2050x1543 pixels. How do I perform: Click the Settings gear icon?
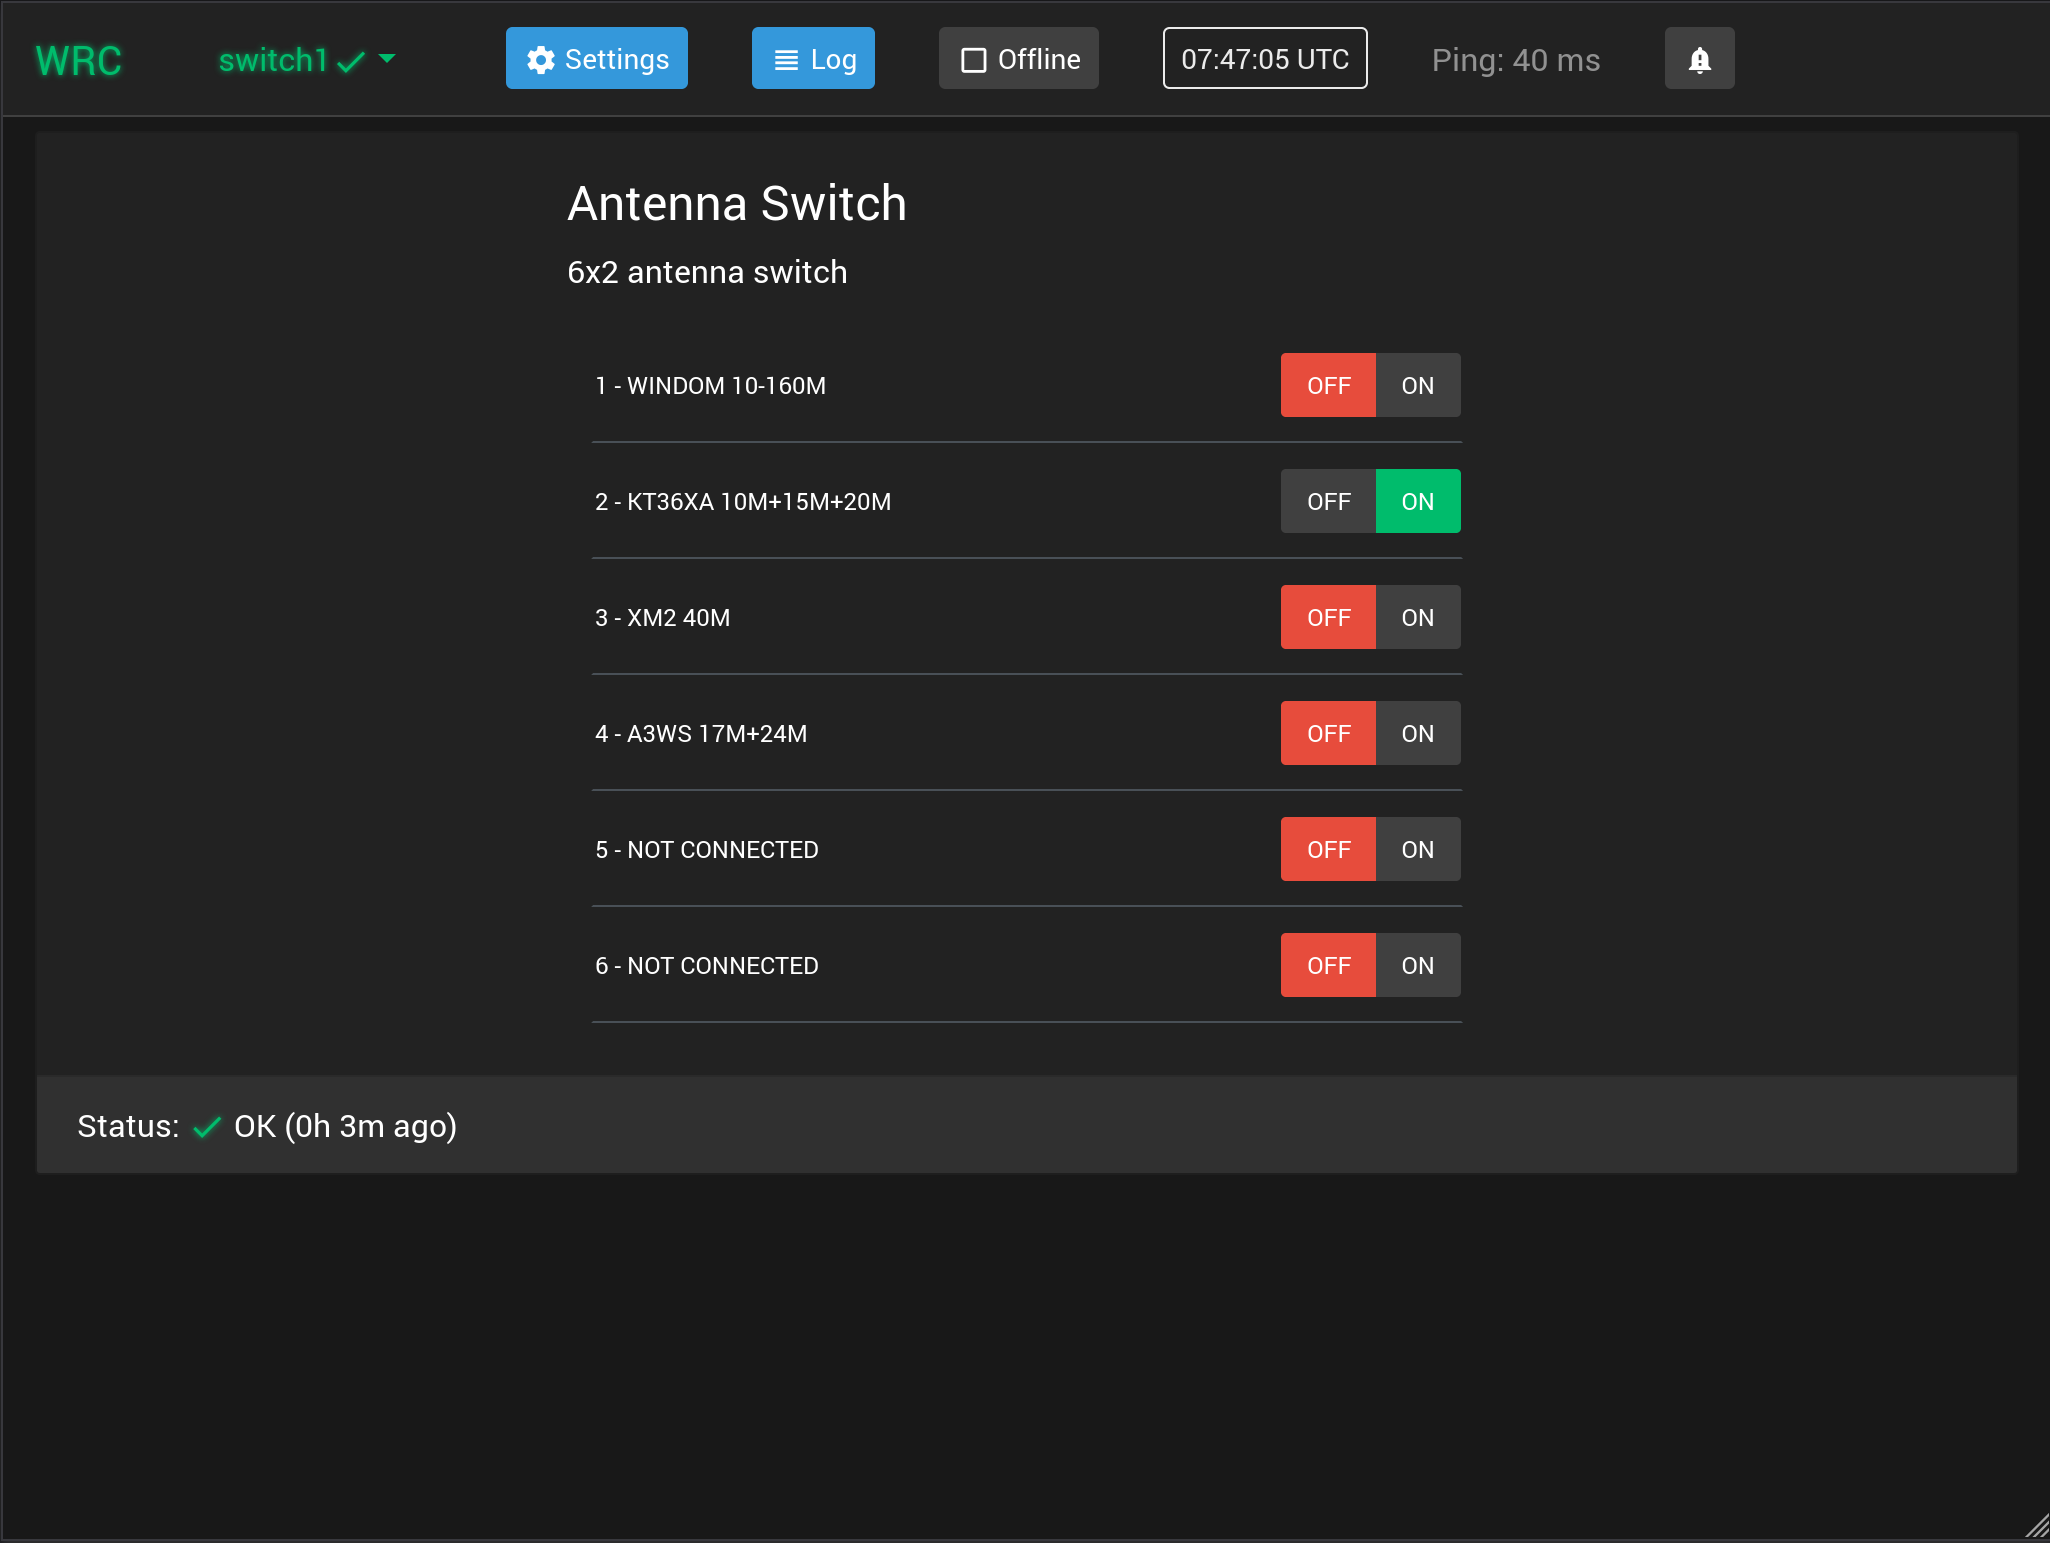pos(541,60)
